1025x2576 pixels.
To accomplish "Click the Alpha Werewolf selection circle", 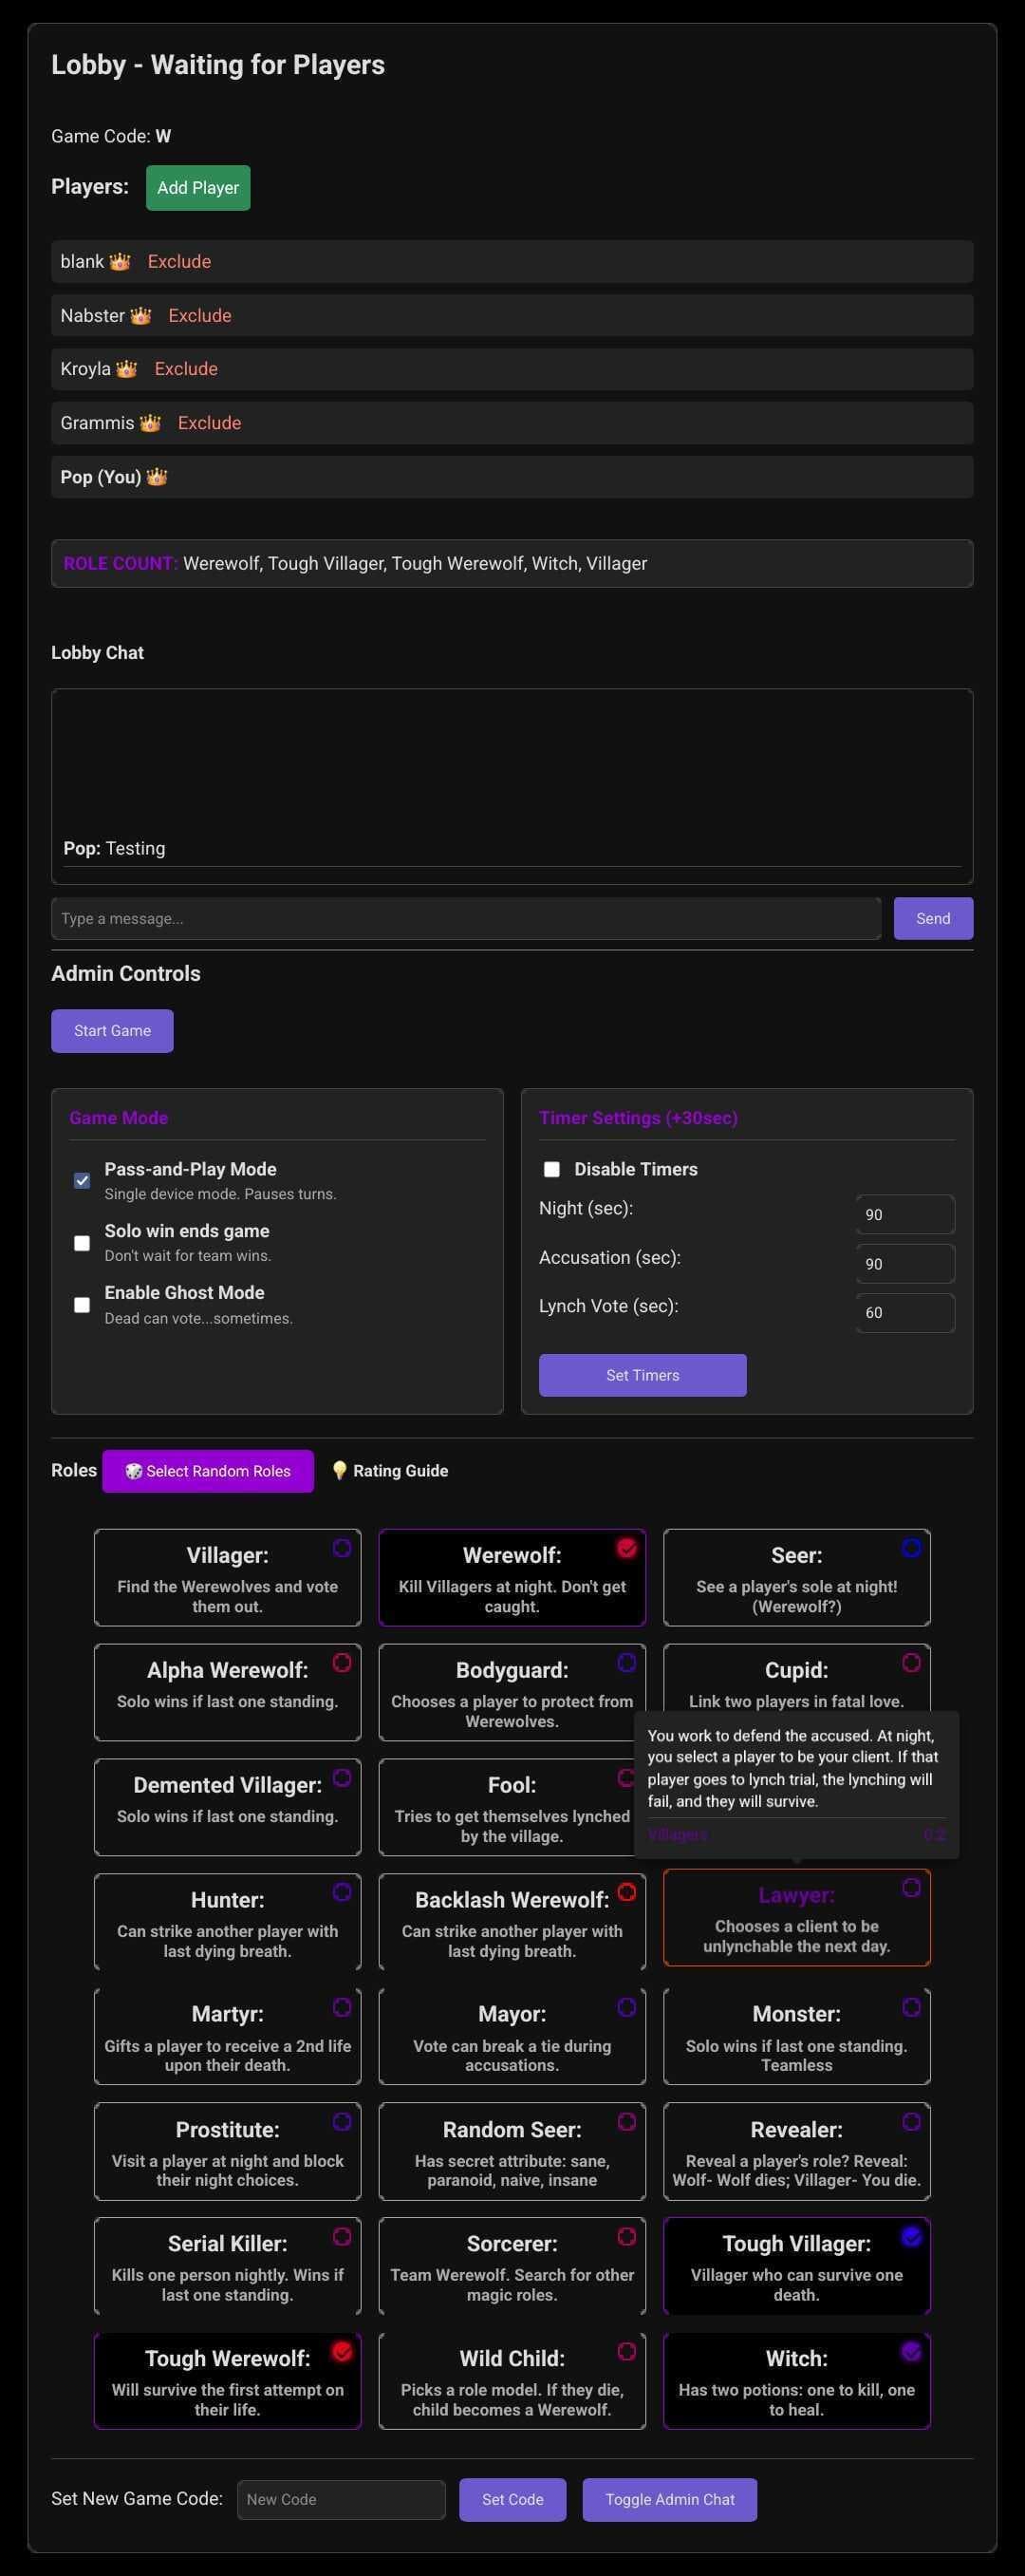I will tap(342, 1663).
